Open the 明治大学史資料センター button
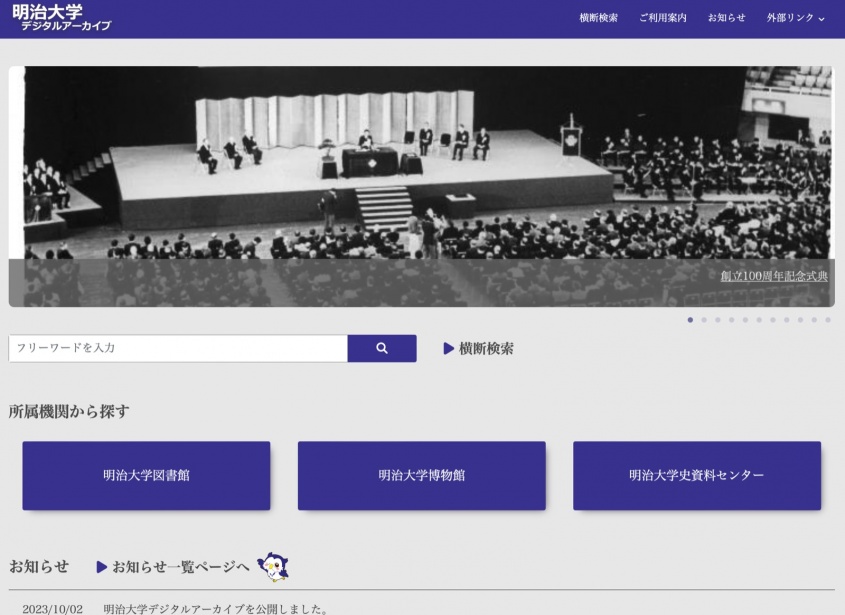 tap(697, 475)
